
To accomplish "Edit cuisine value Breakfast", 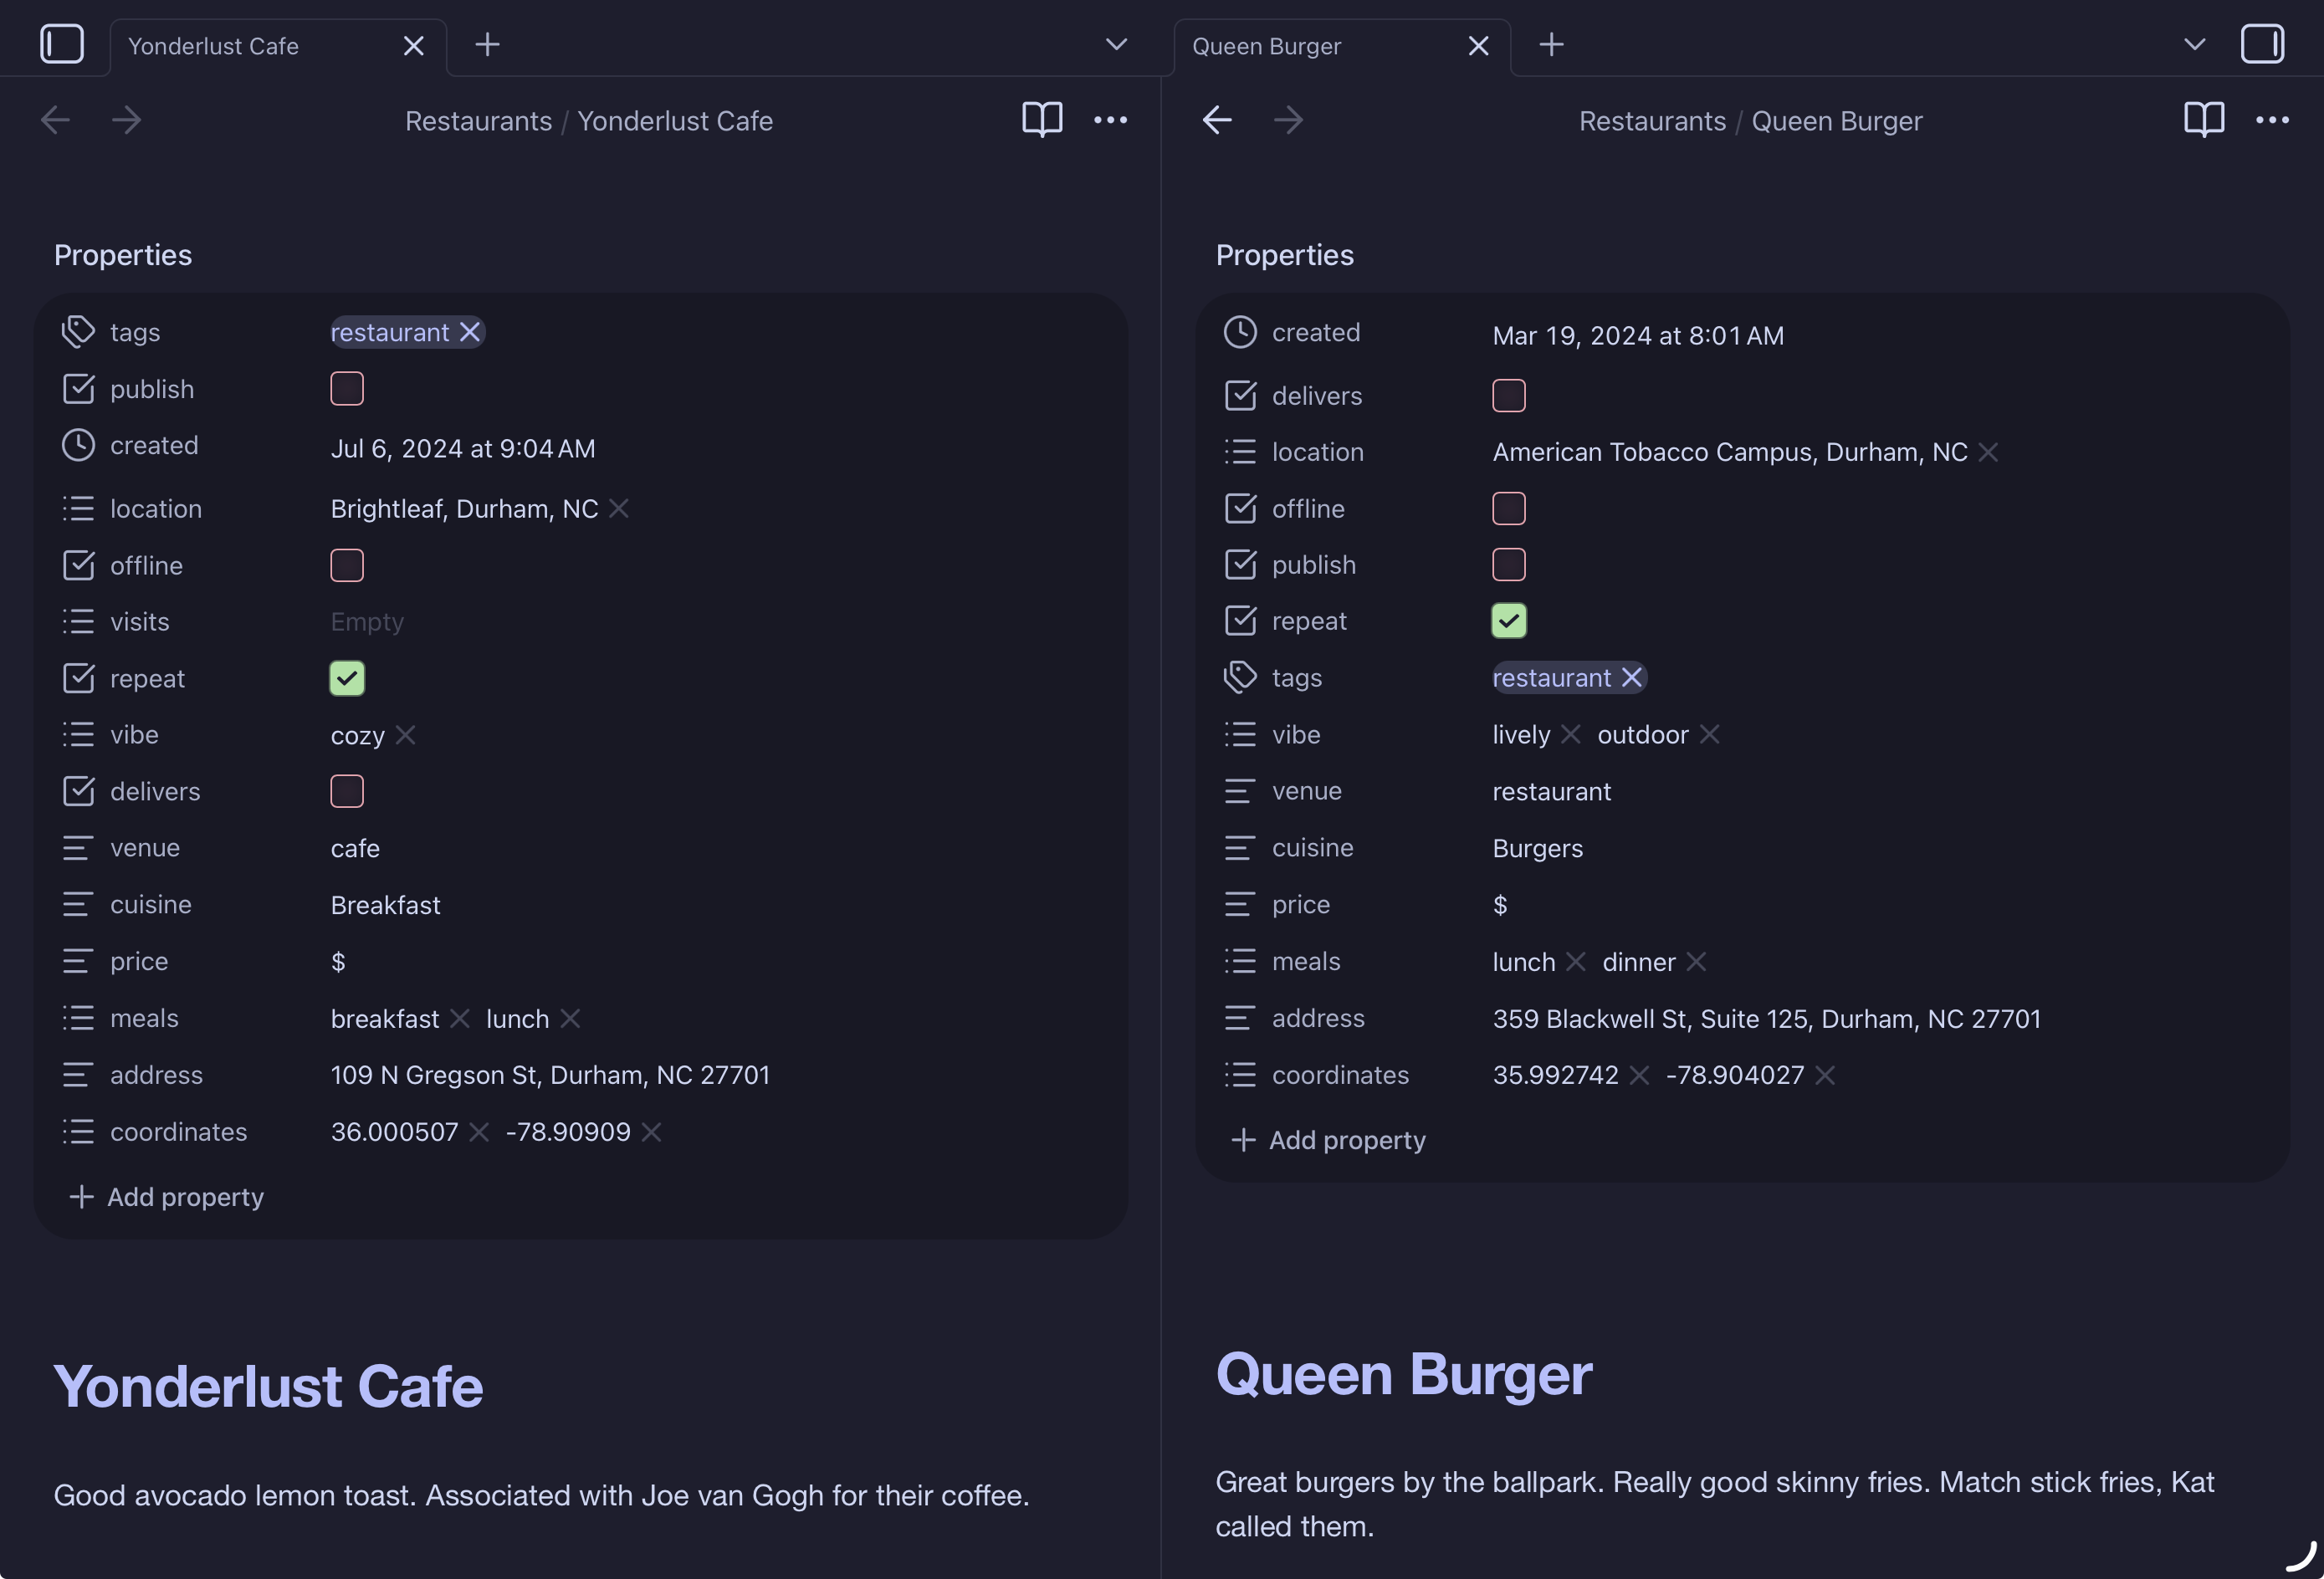I will tap(385, 905).
